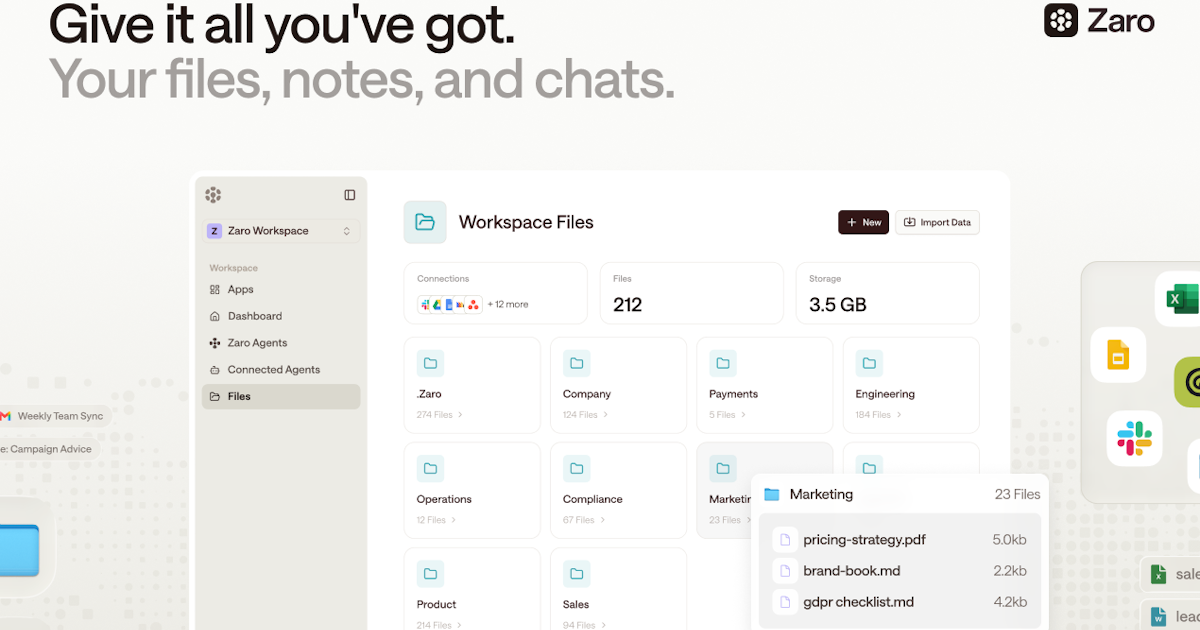
Task: Expand '67 Files' chevron under Compliance
Action: click(x=602, y=520)
